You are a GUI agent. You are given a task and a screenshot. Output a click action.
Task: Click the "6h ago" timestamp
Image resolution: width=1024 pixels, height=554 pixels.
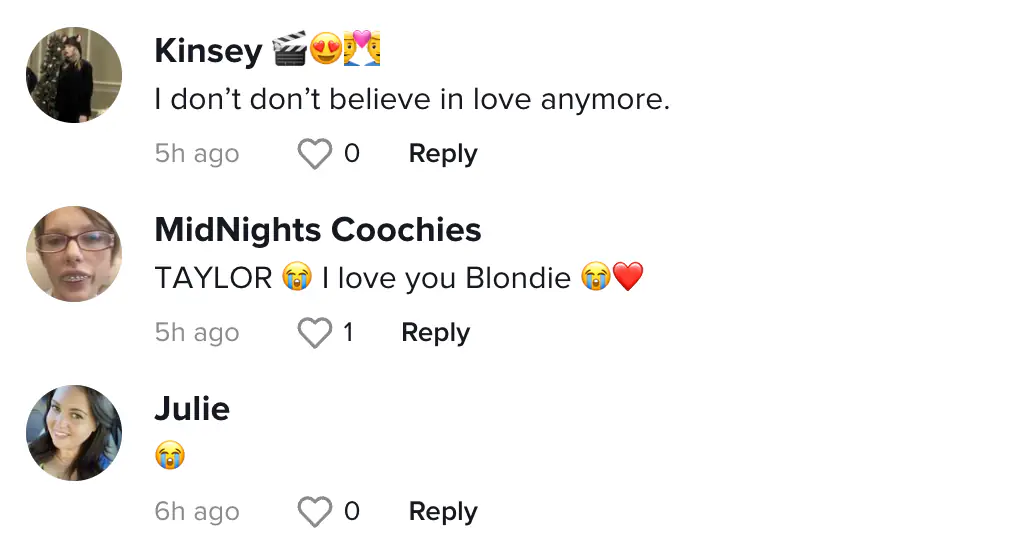point(197,512)
